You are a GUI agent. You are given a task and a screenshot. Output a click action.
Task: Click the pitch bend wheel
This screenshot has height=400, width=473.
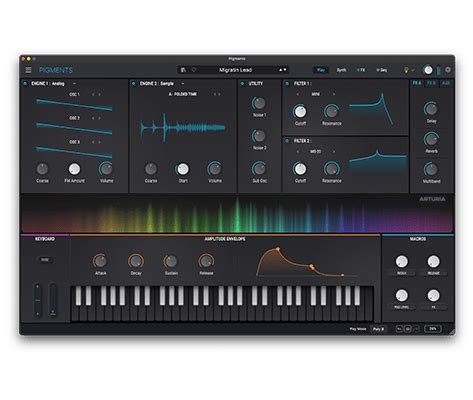click(38, 300)
